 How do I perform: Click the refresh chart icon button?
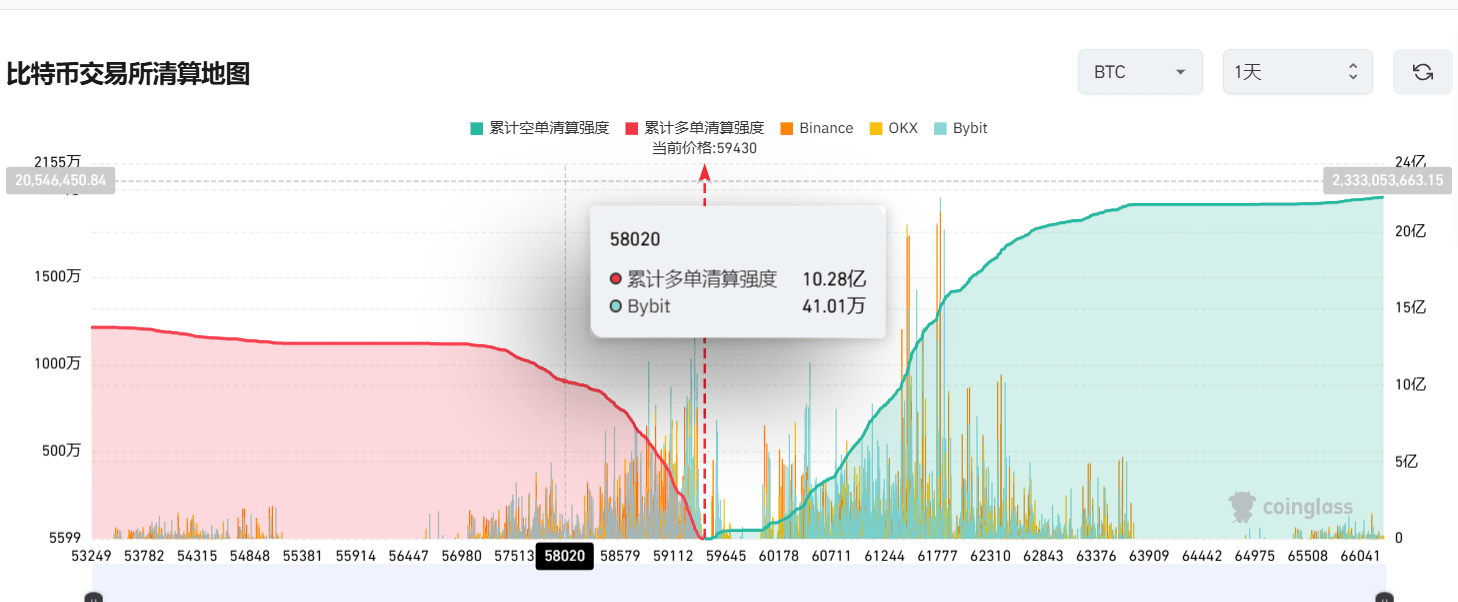click(x=1422, y=72)
